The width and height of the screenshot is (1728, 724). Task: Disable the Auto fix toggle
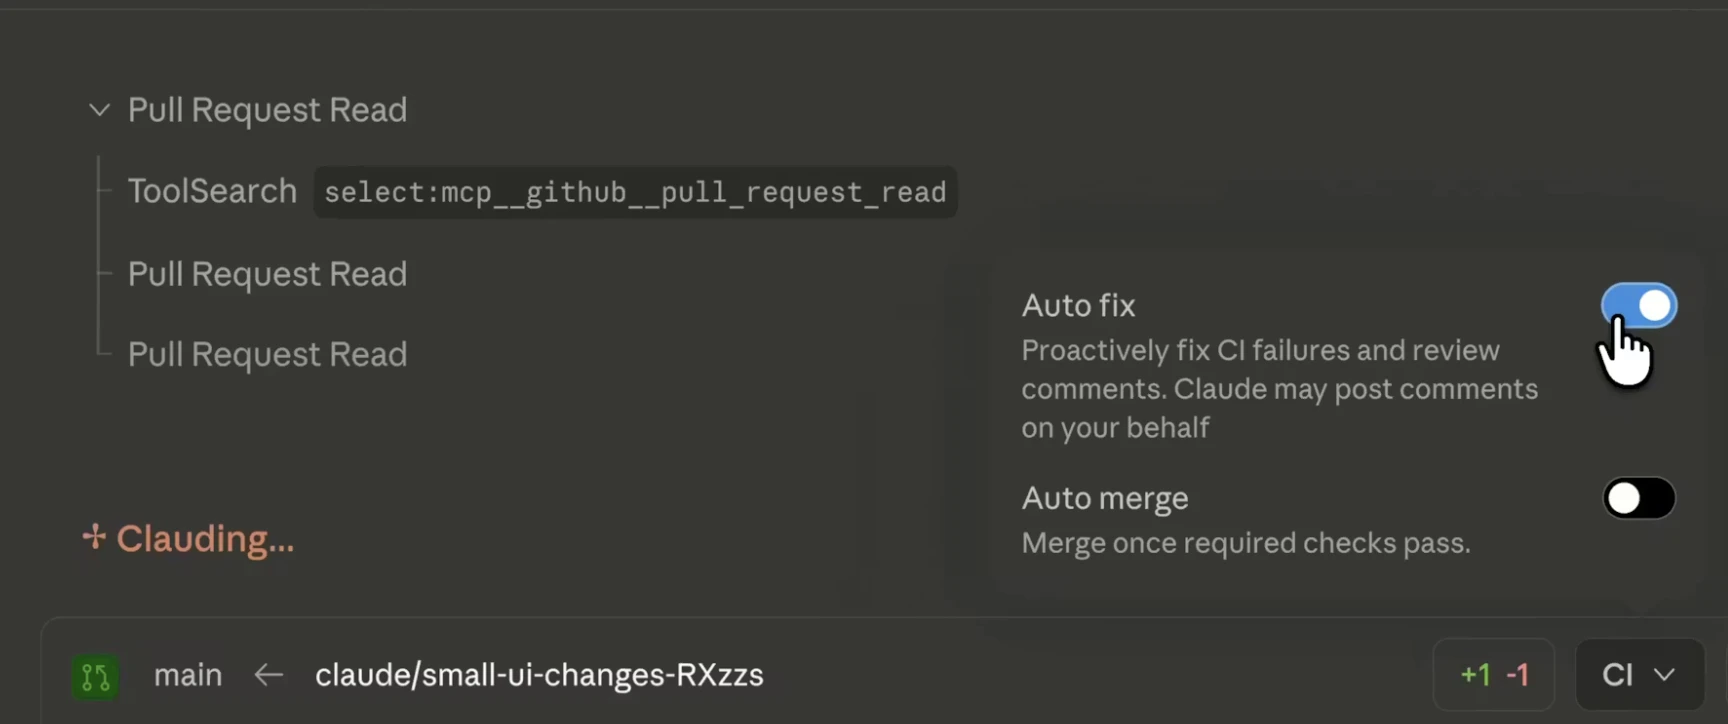pos(1638,306)
